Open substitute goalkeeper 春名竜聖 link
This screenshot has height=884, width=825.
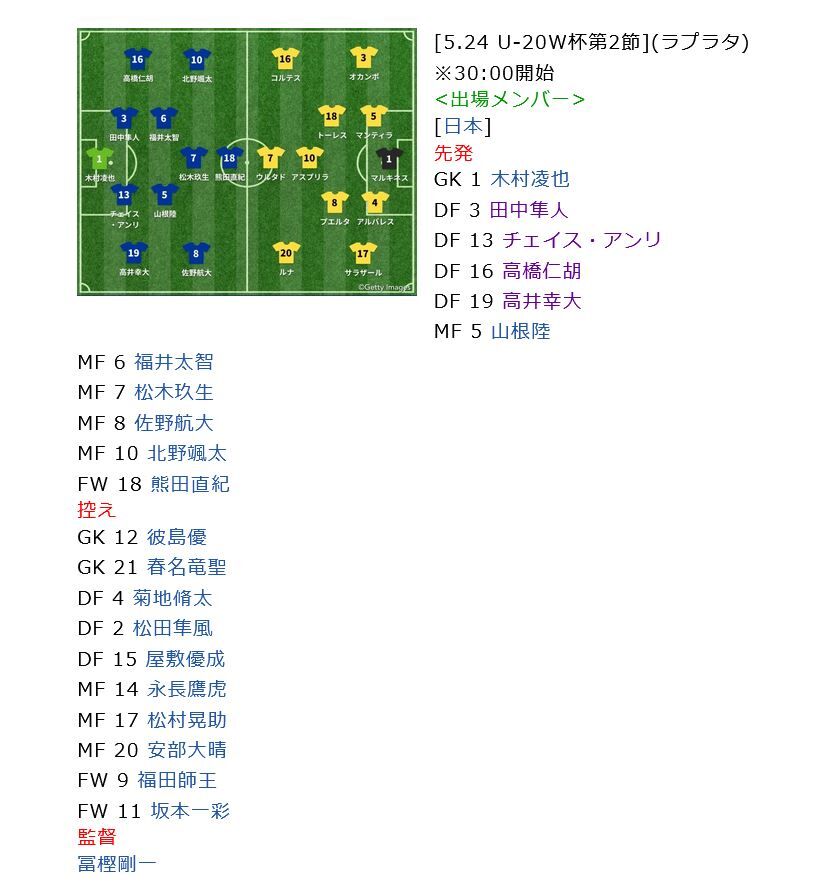(x=186, y=567)
